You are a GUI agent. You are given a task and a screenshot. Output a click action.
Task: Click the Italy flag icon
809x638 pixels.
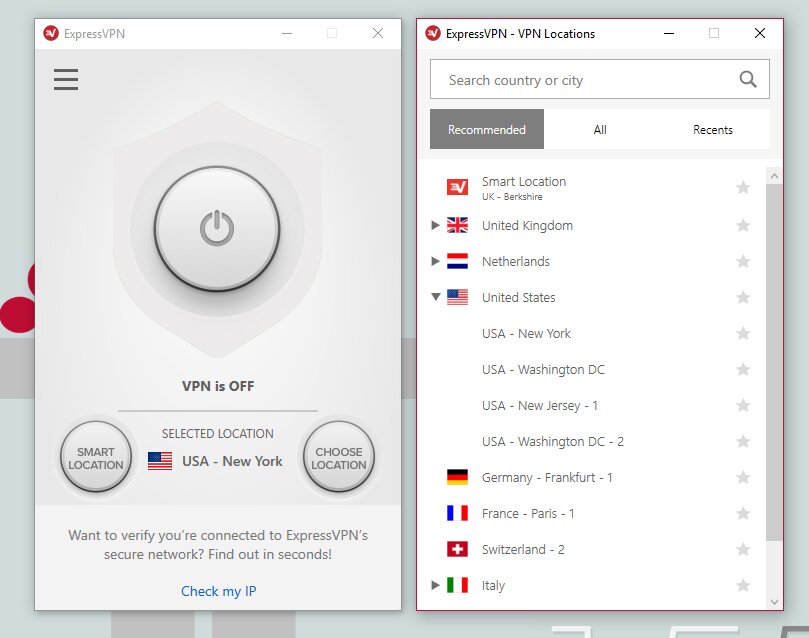point(457,585)
